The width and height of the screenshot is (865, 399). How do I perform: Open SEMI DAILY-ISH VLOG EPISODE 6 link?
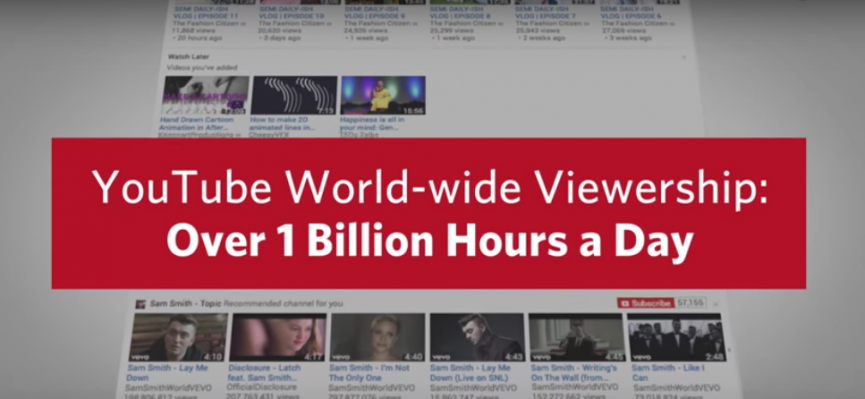click(632, 13)
